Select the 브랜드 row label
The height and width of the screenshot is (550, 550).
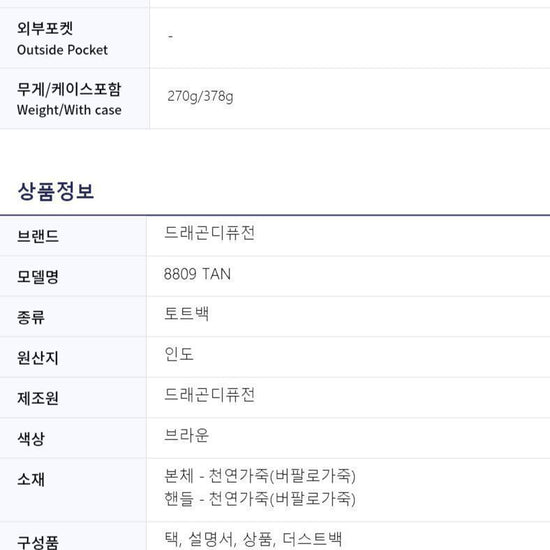coord(38,236)
